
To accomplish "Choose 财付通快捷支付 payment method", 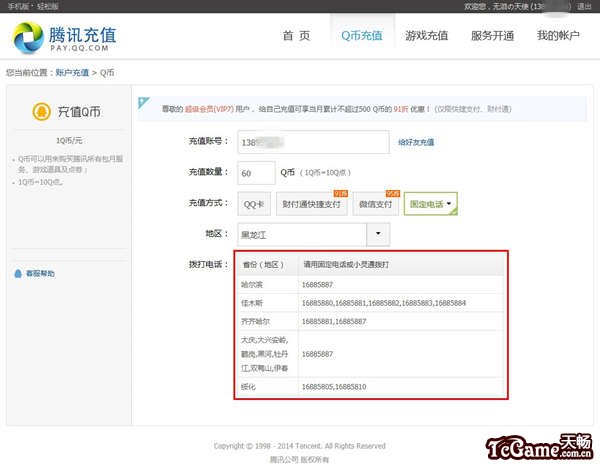I will 311,204.
